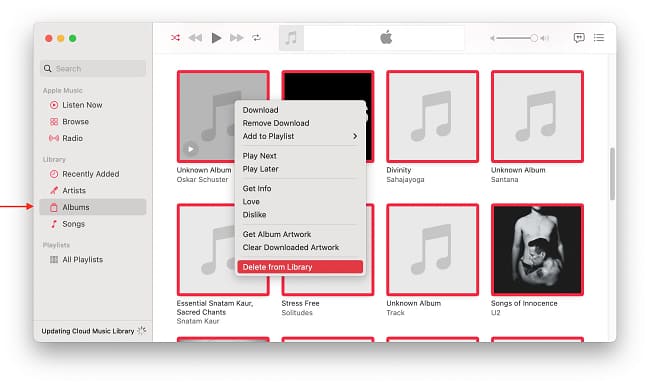Open Unknown Album by Track thumbnail
Screen dimensions: 650x386
click(432, 250)
